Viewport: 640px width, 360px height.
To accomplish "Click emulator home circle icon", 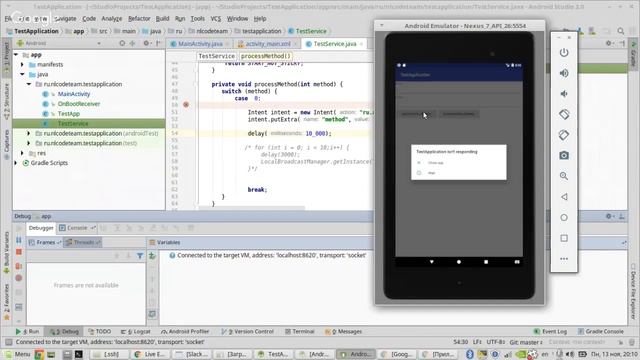I will coord(564,218).
